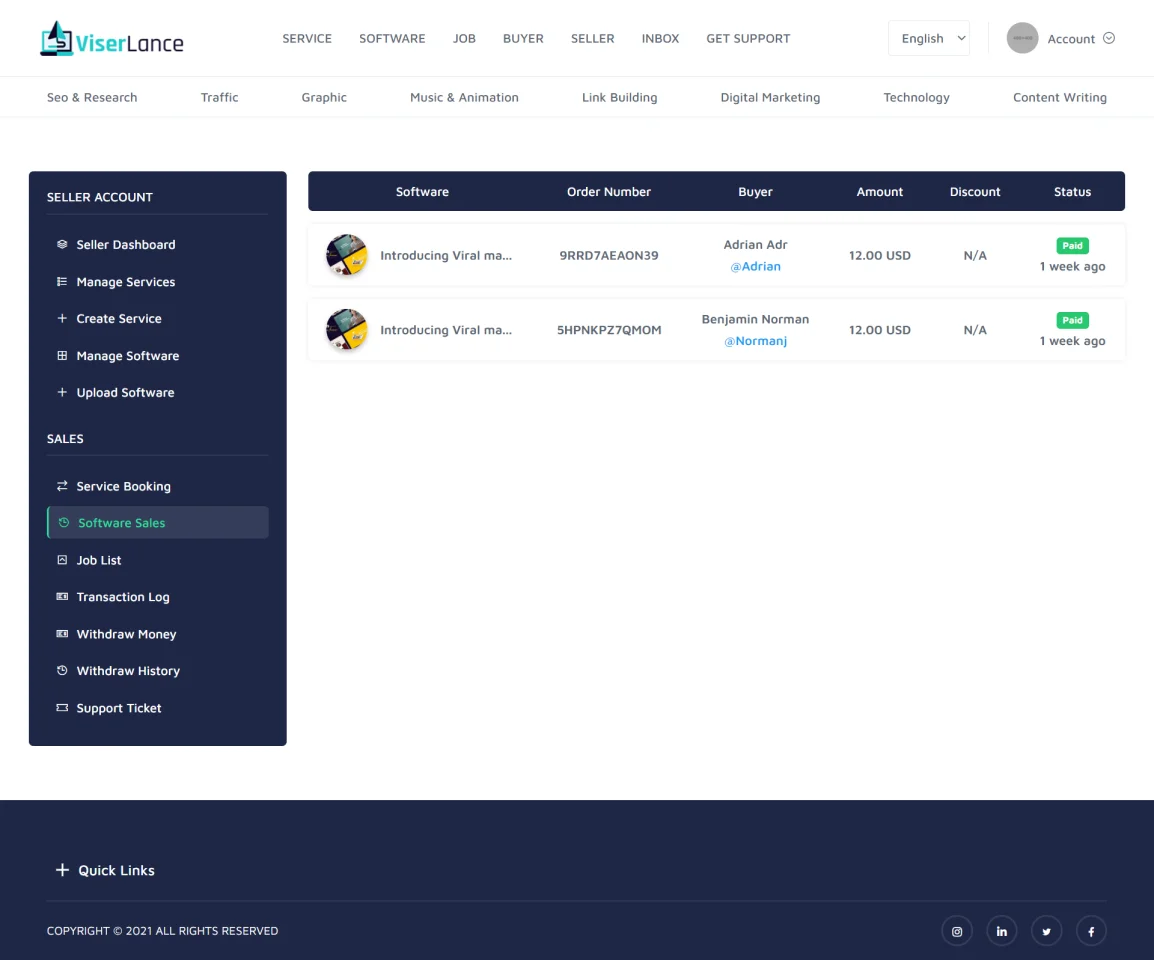Click the Amount column header

point(879,191)
